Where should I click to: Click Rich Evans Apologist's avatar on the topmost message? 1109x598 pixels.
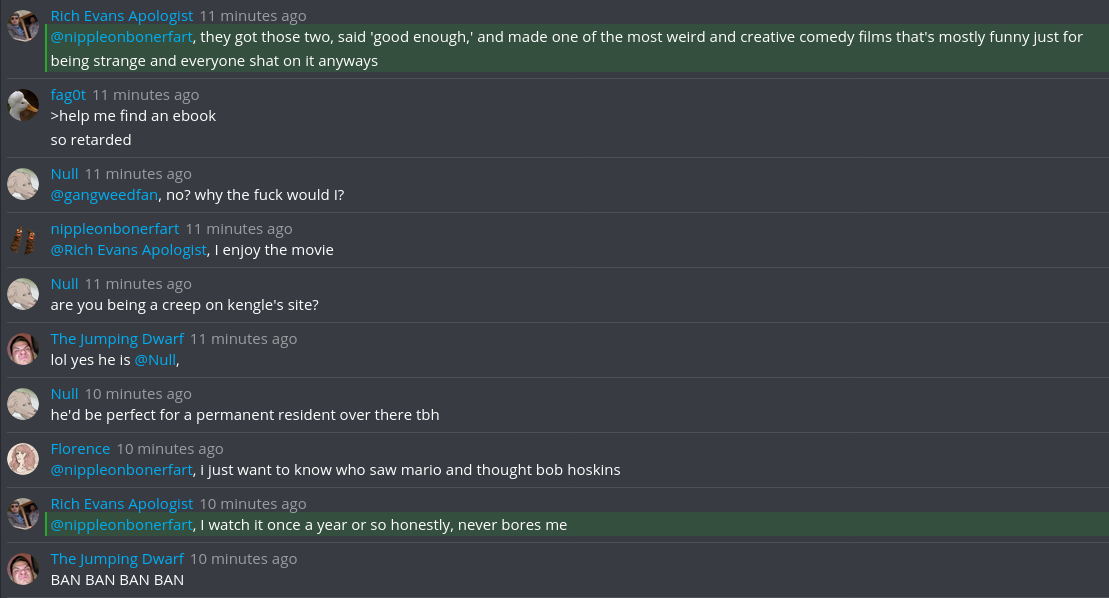(23, 26)
